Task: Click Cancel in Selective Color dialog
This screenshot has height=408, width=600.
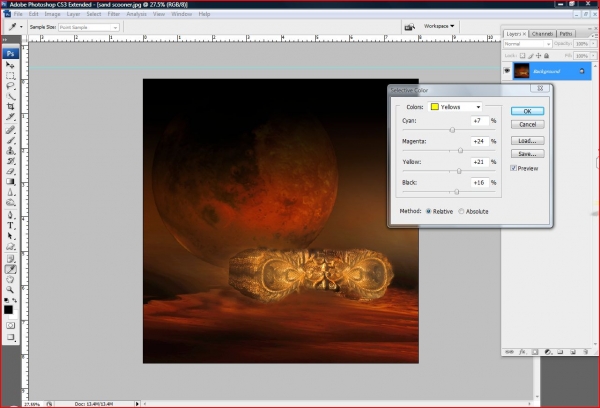Action: pos(527,124)
